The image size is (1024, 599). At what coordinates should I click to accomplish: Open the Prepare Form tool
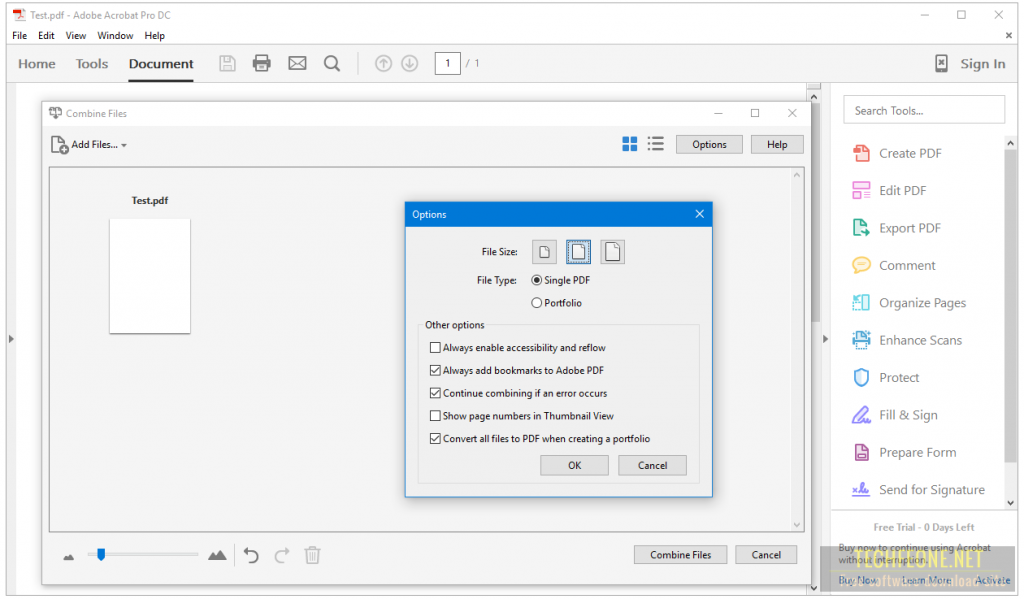pyautogui.click(x=904, y=452)
